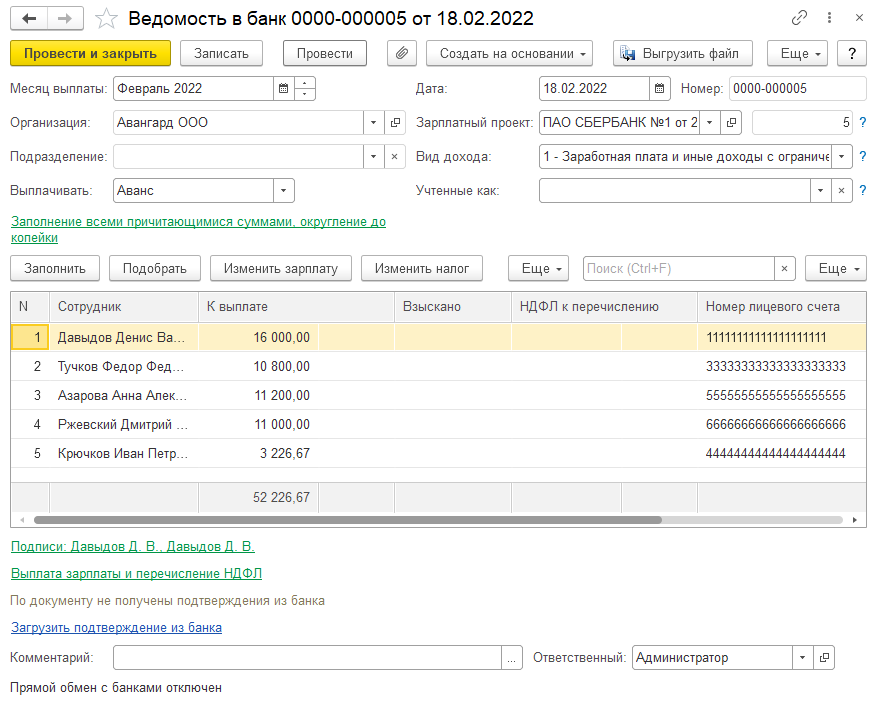Click the paperclip attachments button
The image size is (886, 703).
tap(401, 53)
